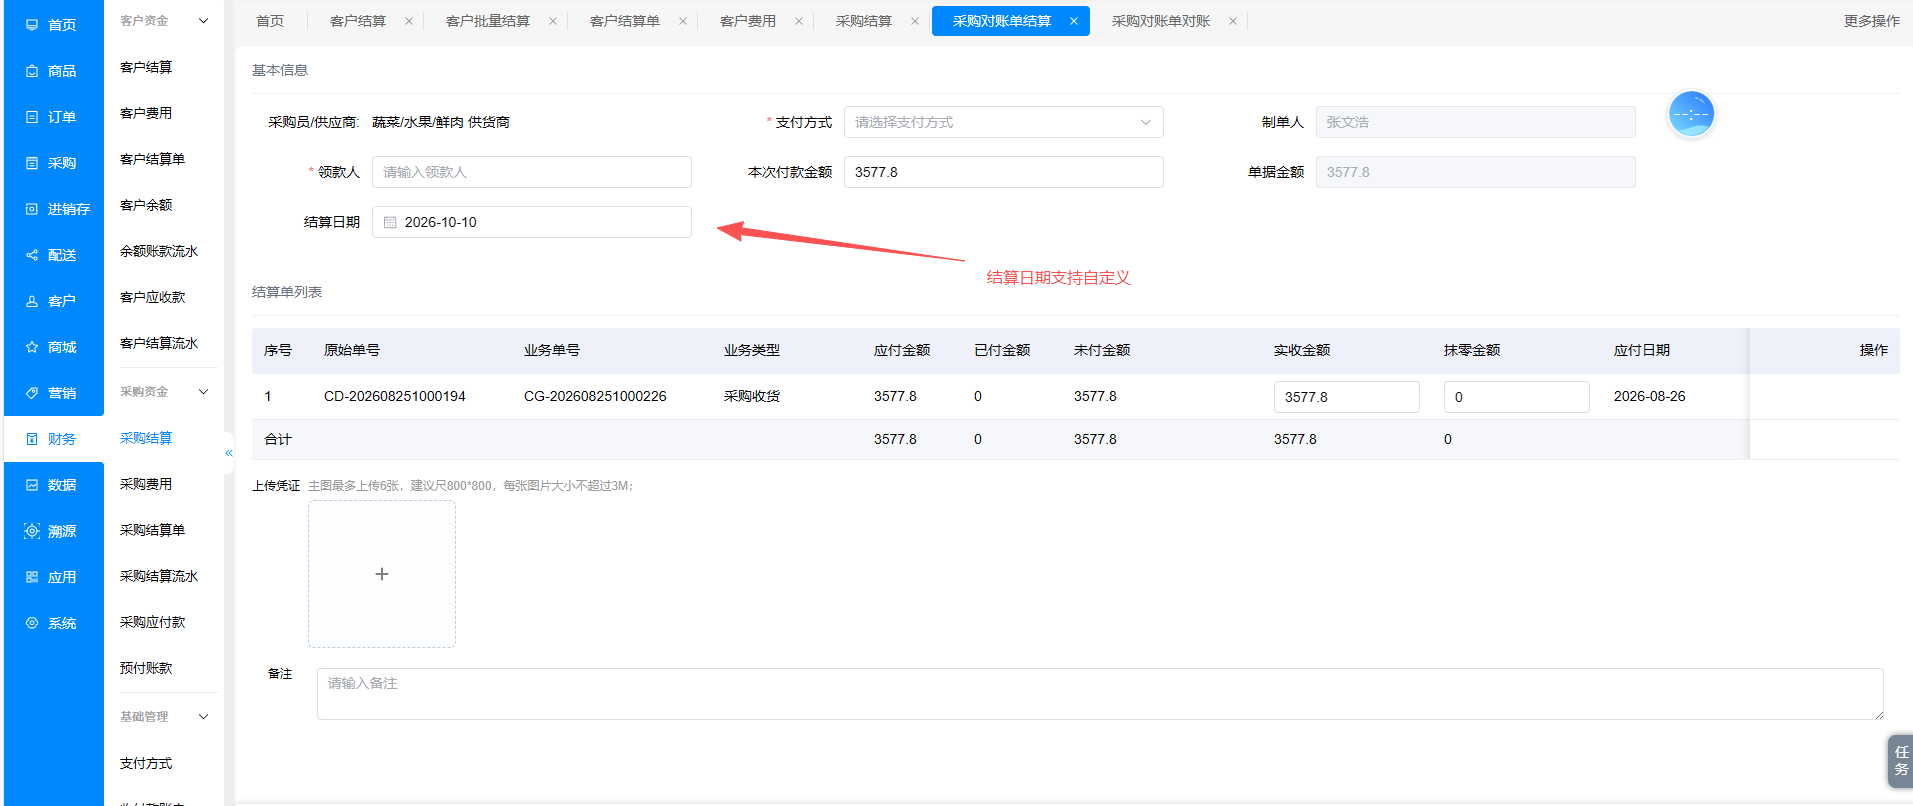Open 更多操作 more actions
Image resolution: width=1913 pixels, height=806 pixels.
1871,21
